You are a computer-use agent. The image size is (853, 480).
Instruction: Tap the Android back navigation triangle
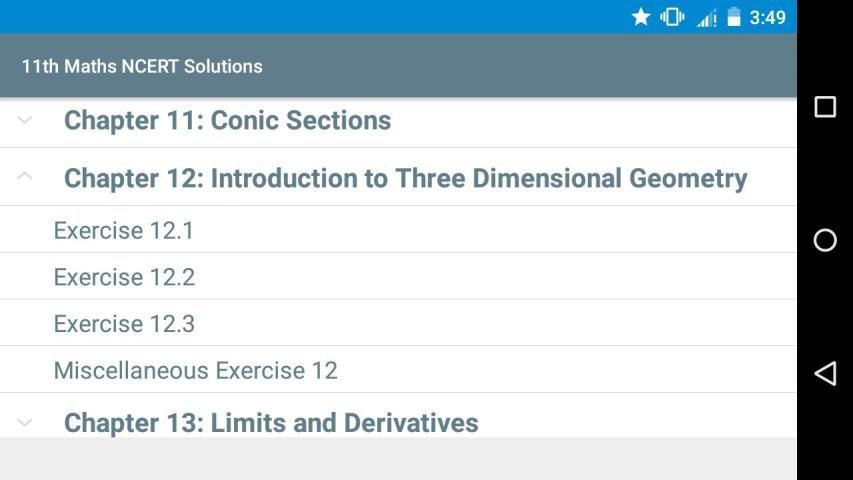click(x=825, y=373)
